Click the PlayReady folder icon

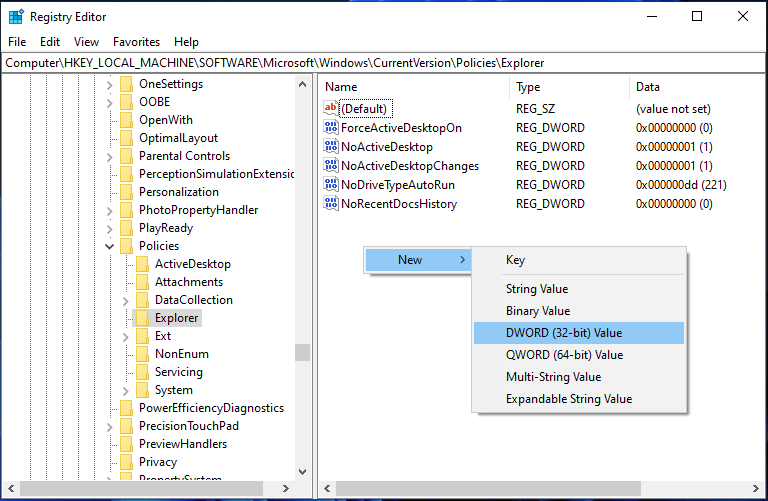126,228
